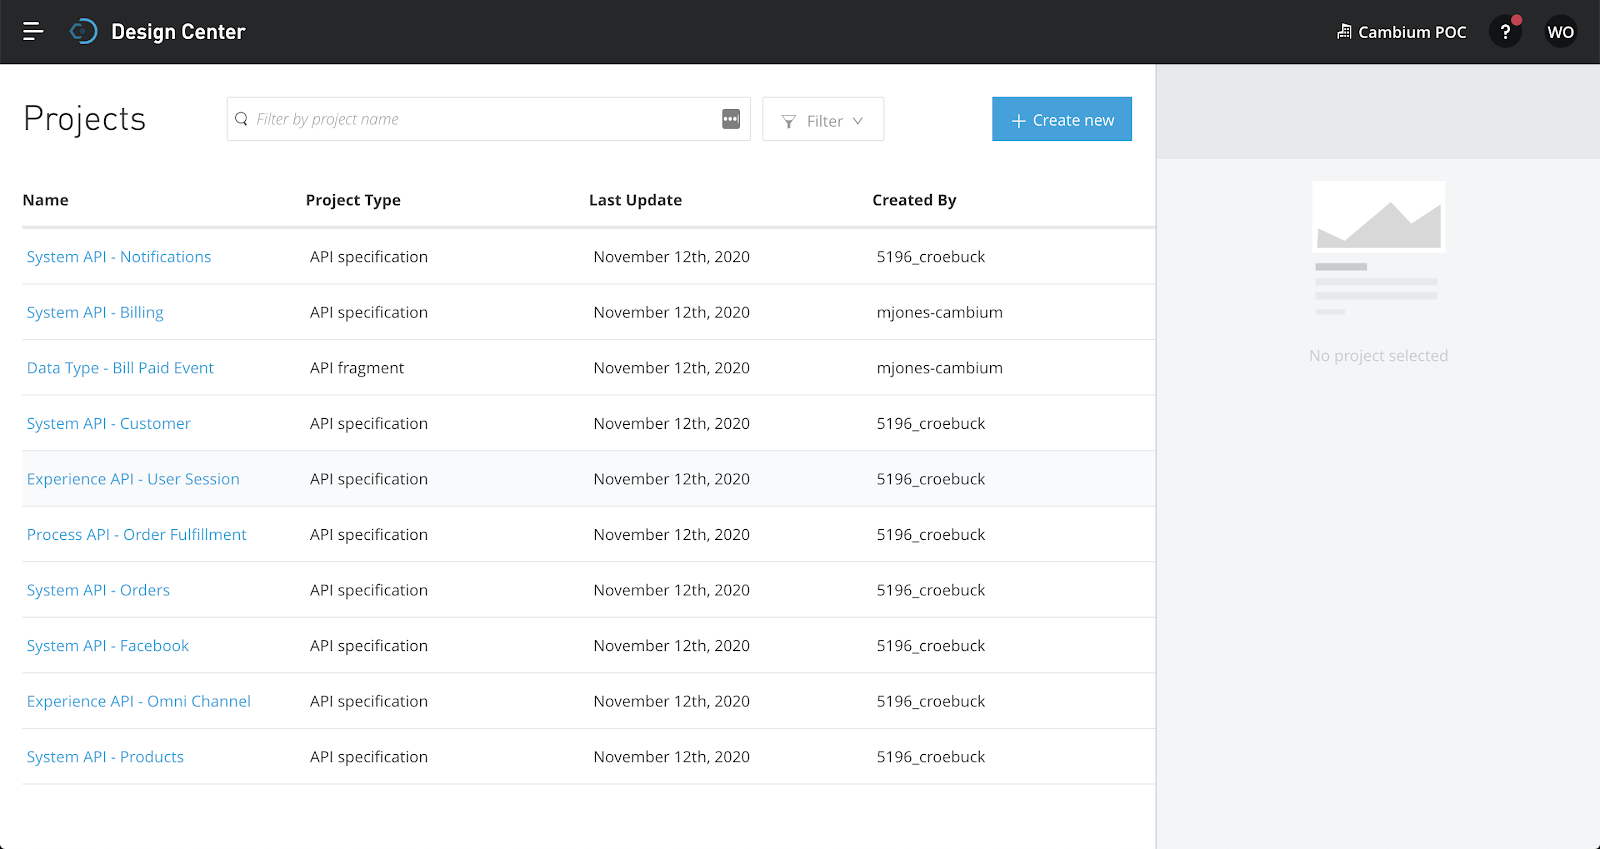Select Data Type - Bill Paid Event project
The width and height of the screenshot is (1600, 849).
120,368
